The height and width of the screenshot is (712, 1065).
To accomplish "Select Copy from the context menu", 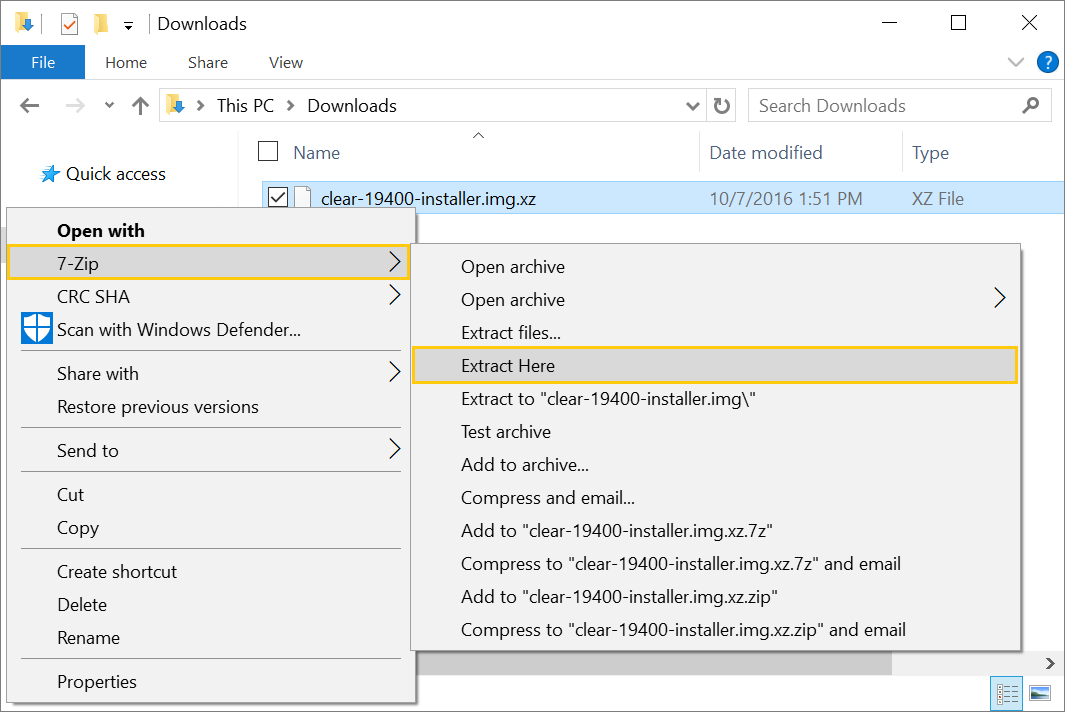I will coord(211,527).
